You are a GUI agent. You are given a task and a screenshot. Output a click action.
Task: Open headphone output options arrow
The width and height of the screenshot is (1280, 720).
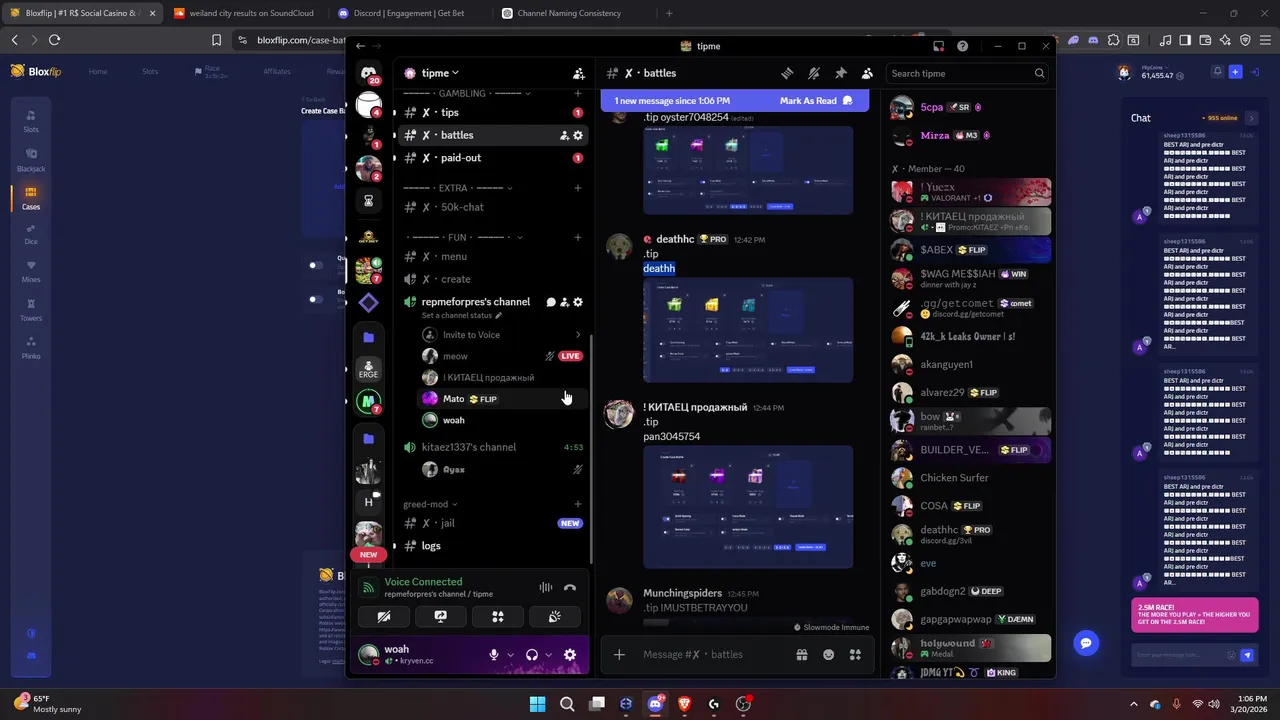(548, 655)
